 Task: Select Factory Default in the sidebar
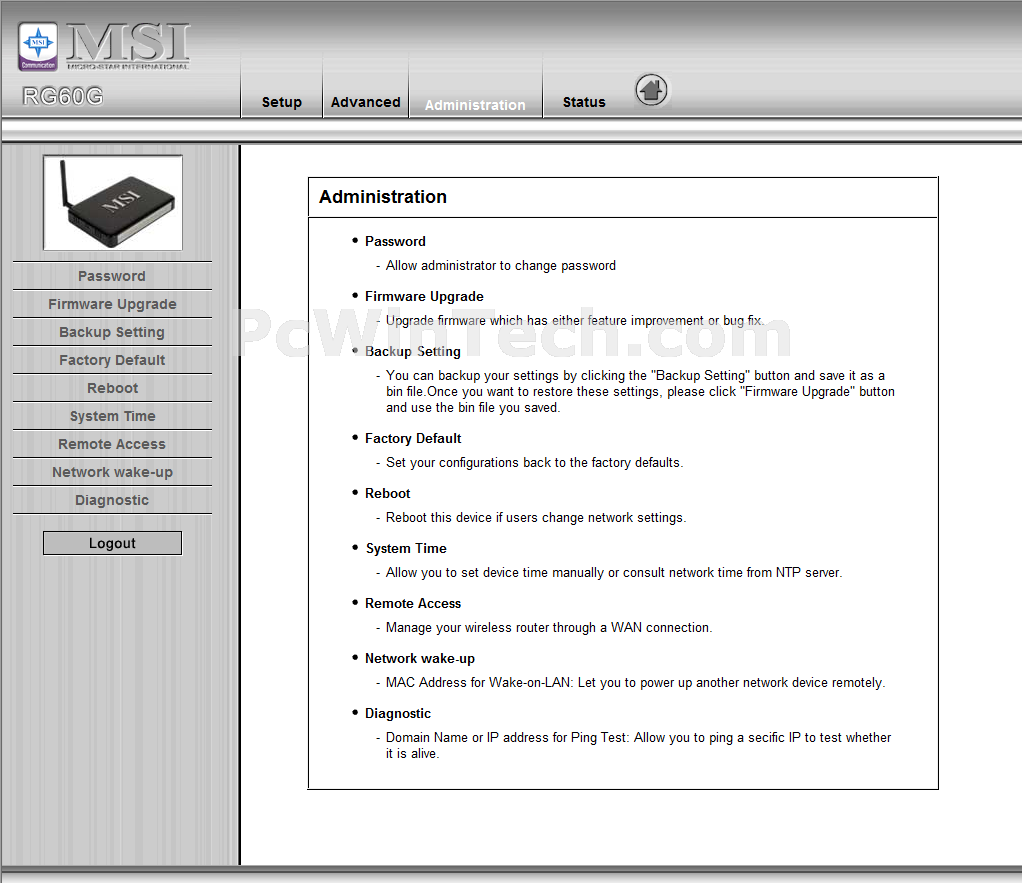pos(112,360)
